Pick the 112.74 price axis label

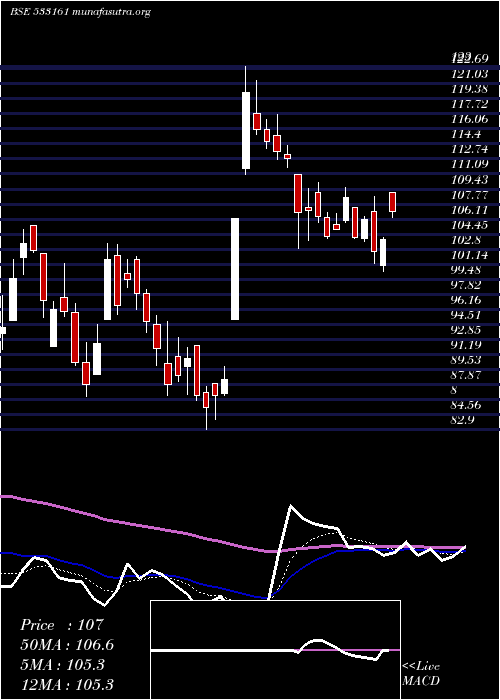click(x=470, y=149)
